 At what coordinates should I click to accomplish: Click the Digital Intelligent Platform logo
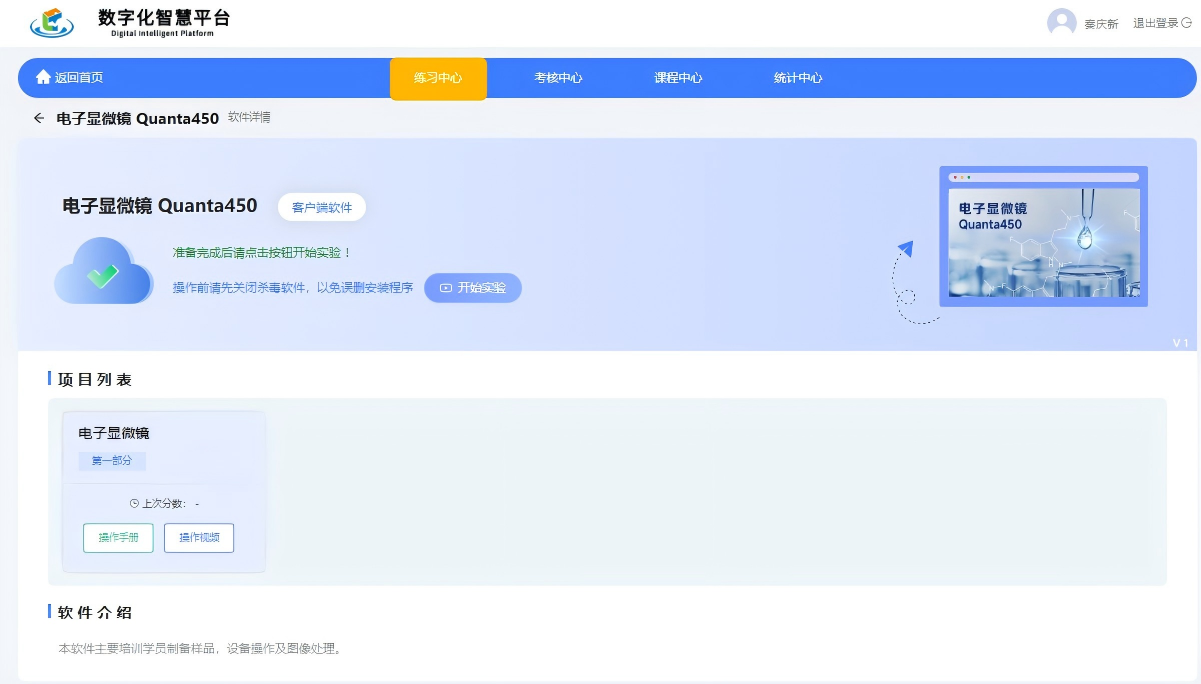(52, 22)
